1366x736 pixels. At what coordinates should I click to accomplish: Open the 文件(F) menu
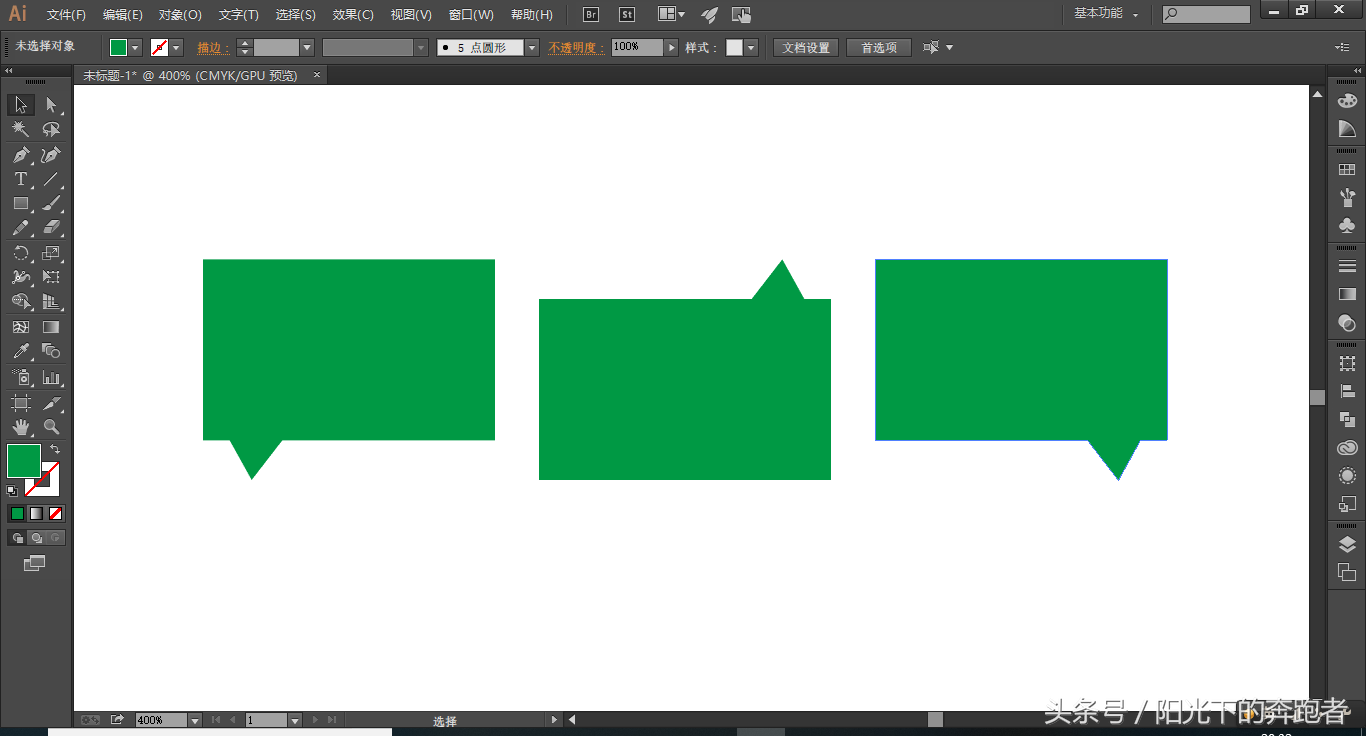coord(66,15)
